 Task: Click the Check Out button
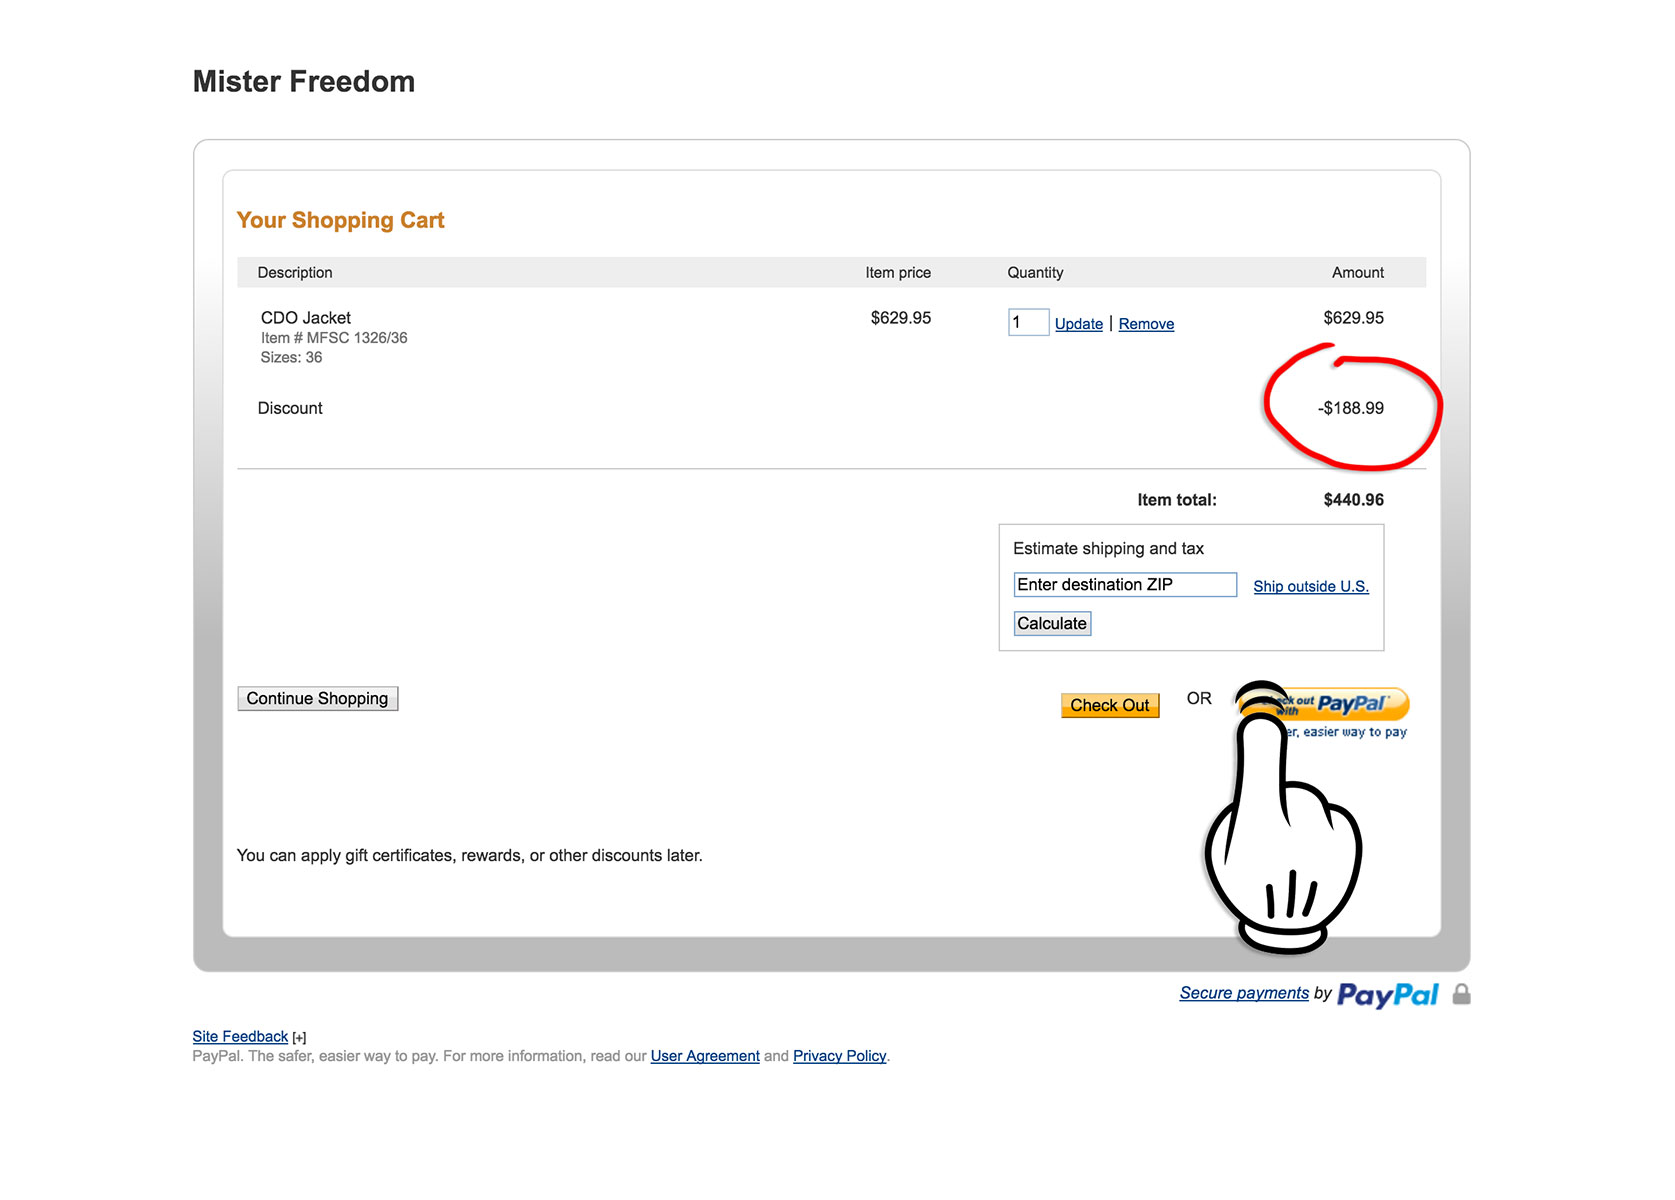click(x=1110, y=705)
